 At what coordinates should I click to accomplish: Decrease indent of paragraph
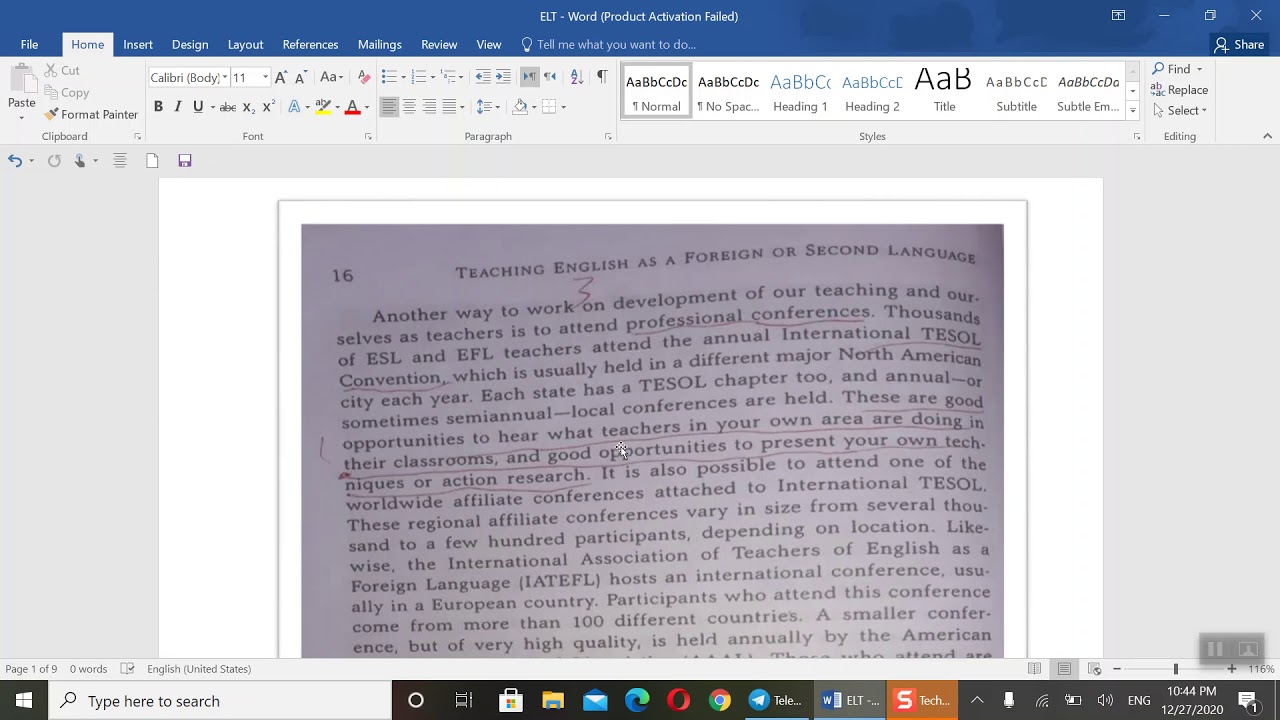[x=483, y=77]
